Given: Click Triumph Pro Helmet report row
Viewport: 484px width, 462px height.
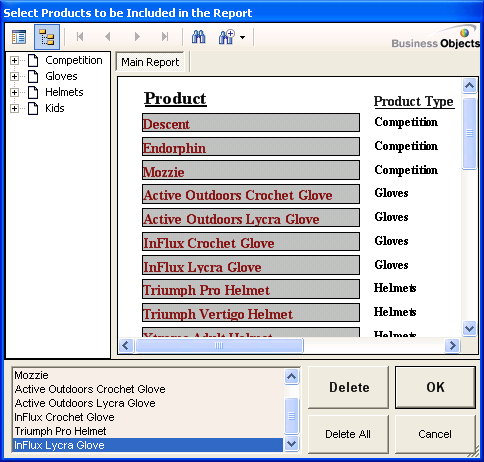Looking at the screenshot, I should pos(251,289).
